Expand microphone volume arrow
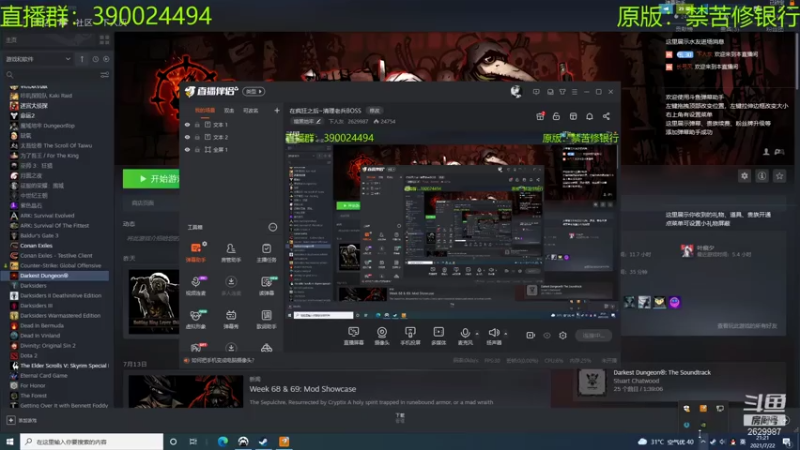 point(477,334)
